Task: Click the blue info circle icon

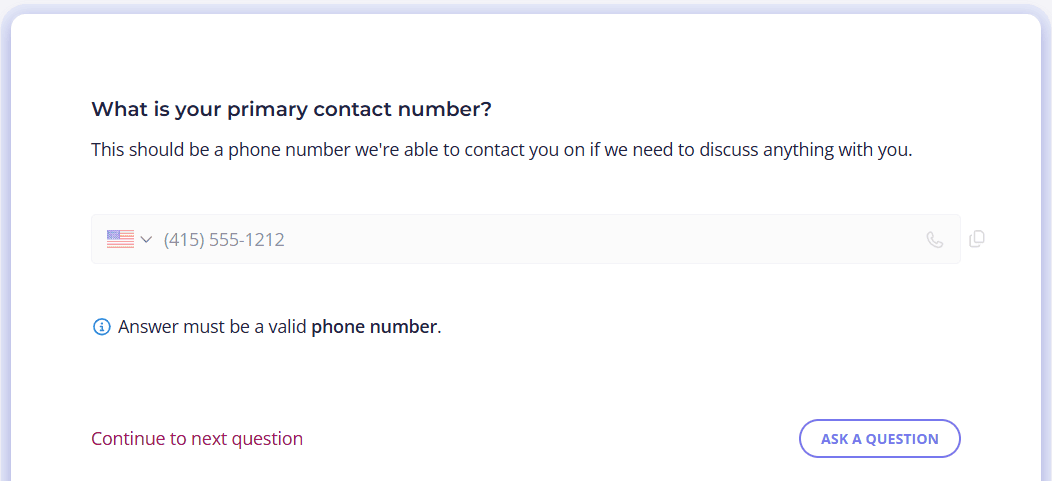Action: (x=101, y=327)
